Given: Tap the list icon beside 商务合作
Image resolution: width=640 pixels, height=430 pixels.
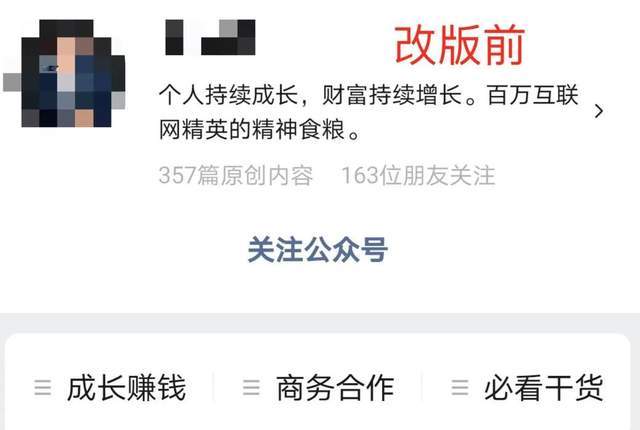Looking at the screenshot, I should pyautogui.click(x=251, y=388).
